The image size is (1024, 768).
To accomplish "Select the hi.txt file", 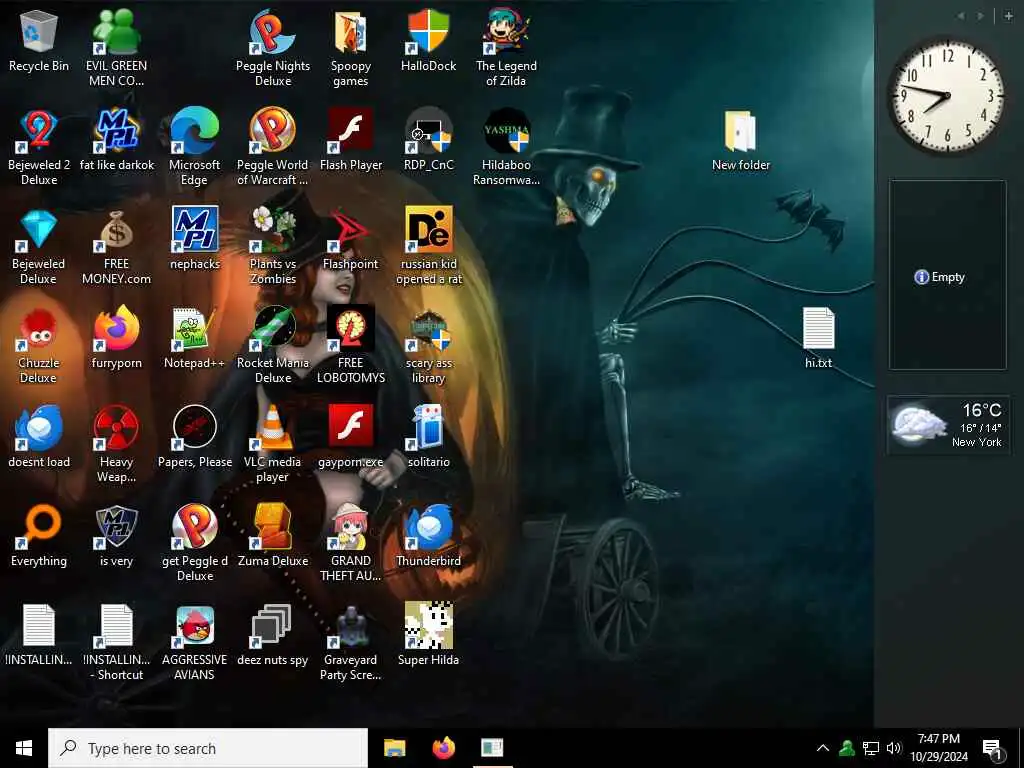I will (x=818, y=338).
